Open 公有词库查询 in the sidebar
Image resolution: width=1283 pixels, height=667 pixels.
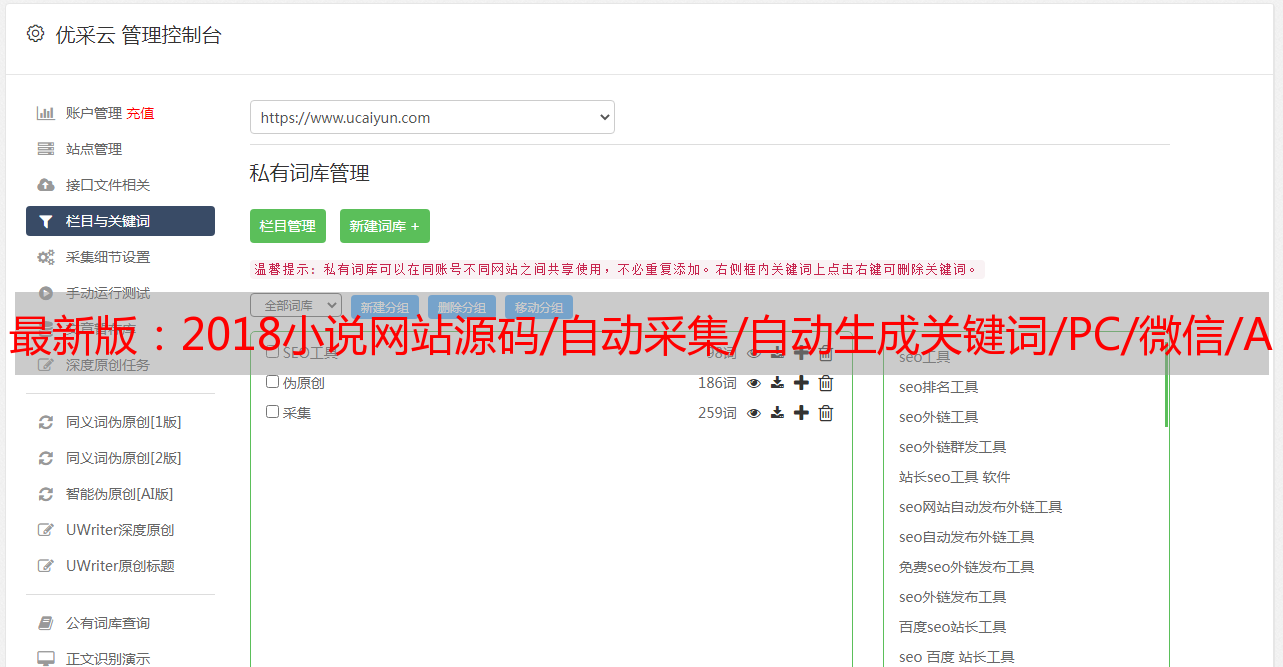[x=108, y=623]
